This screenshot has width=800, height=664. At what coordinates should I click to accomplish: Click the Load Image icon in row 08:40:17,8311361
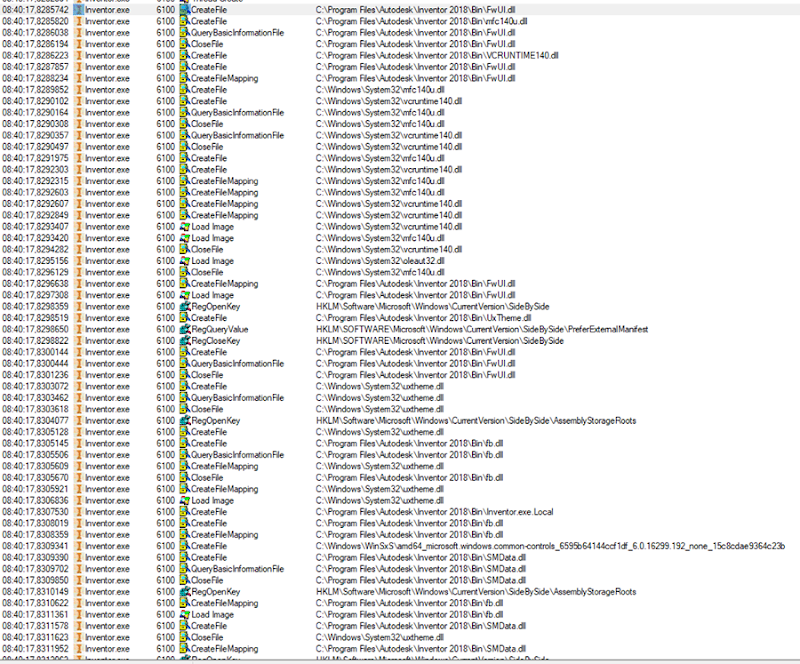185,614
